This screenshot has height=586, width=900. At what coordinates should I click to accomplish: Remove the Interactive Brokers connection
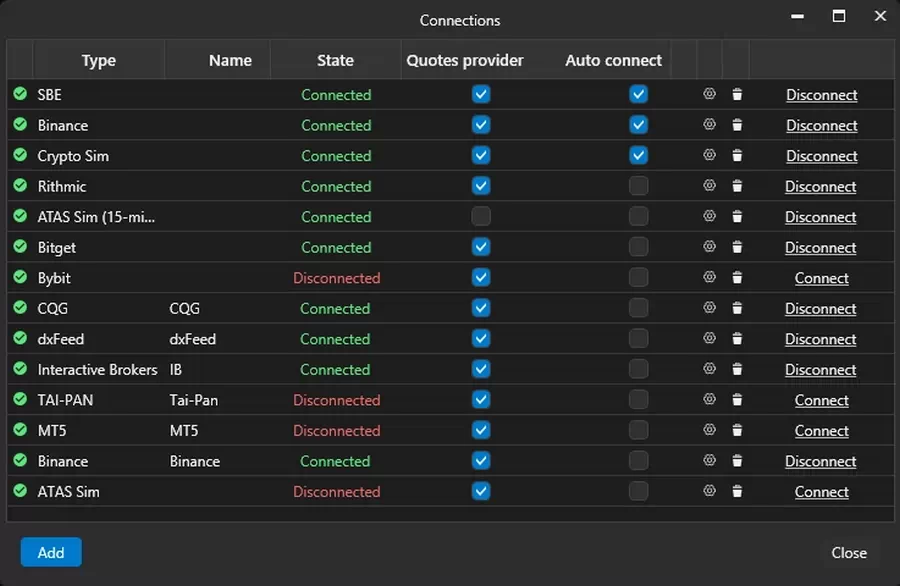[737, 369]
